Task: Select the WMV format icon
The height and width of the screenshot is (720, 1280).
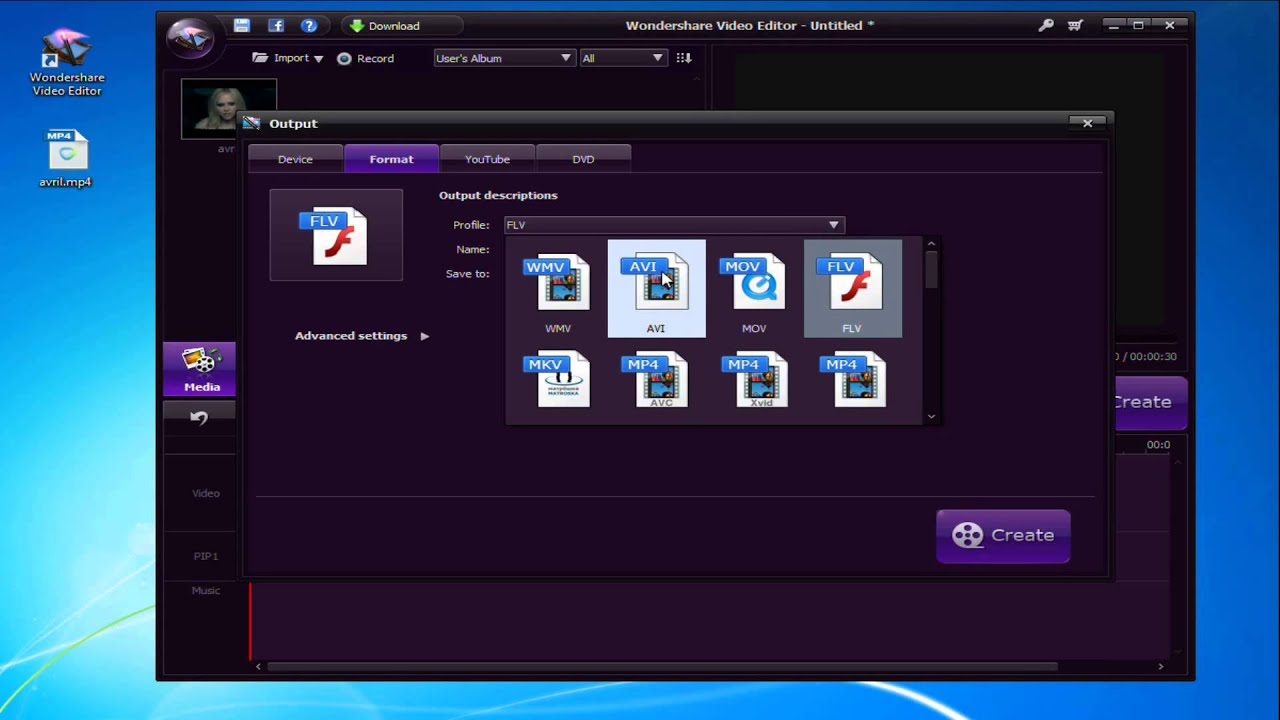Action: 558,288
